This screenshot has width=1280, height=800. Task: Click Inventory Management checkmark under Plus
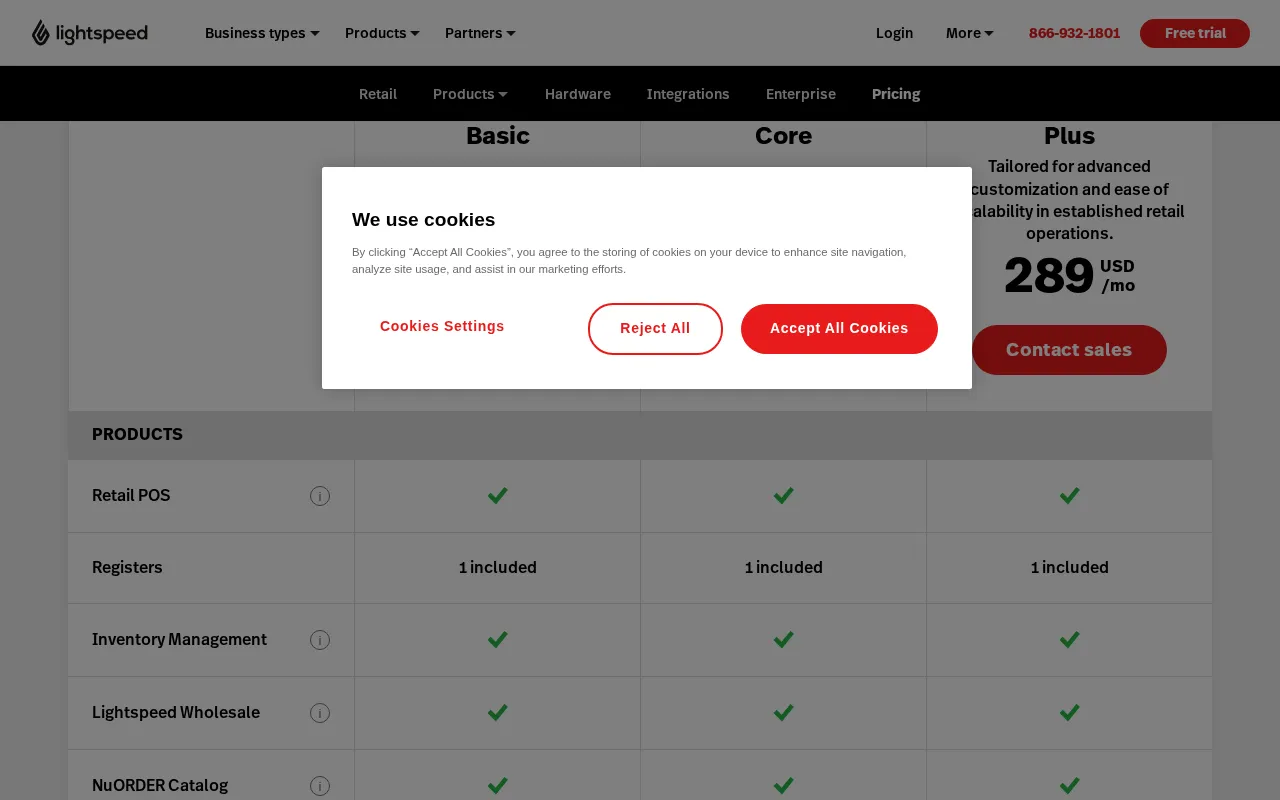[1070, 639]
